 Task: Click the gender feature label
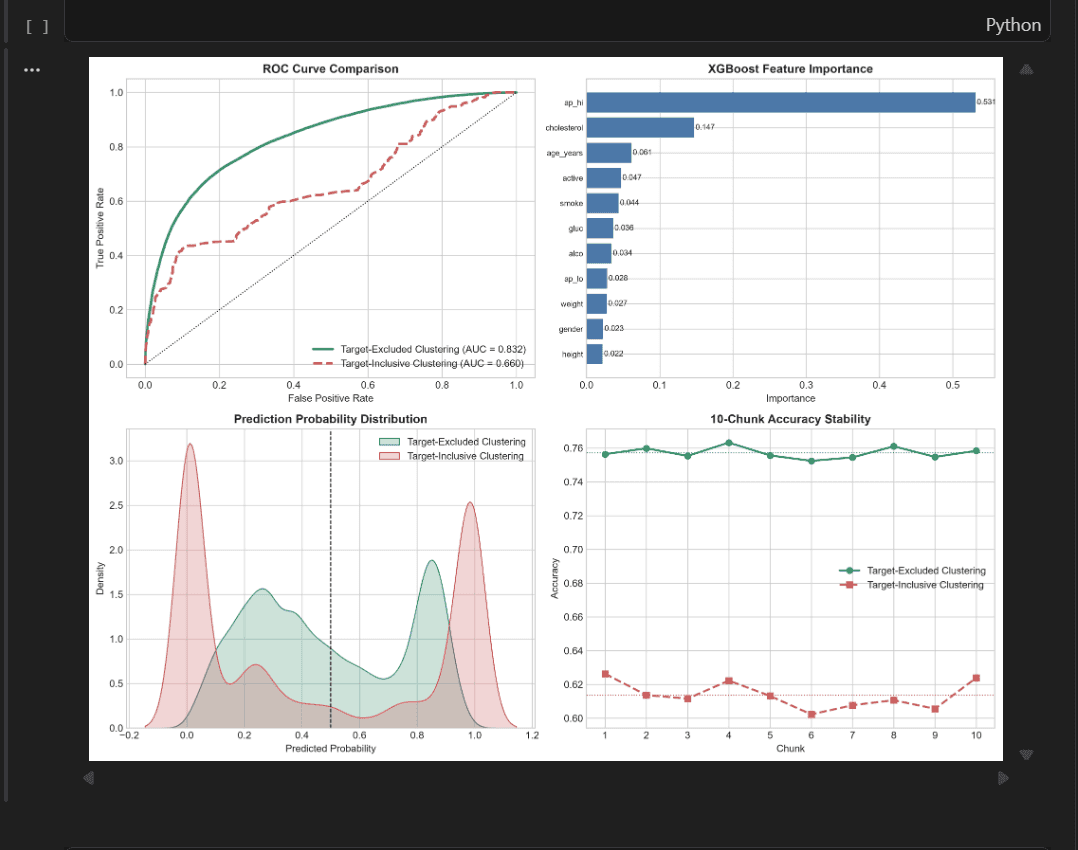(x=571, y=329)
